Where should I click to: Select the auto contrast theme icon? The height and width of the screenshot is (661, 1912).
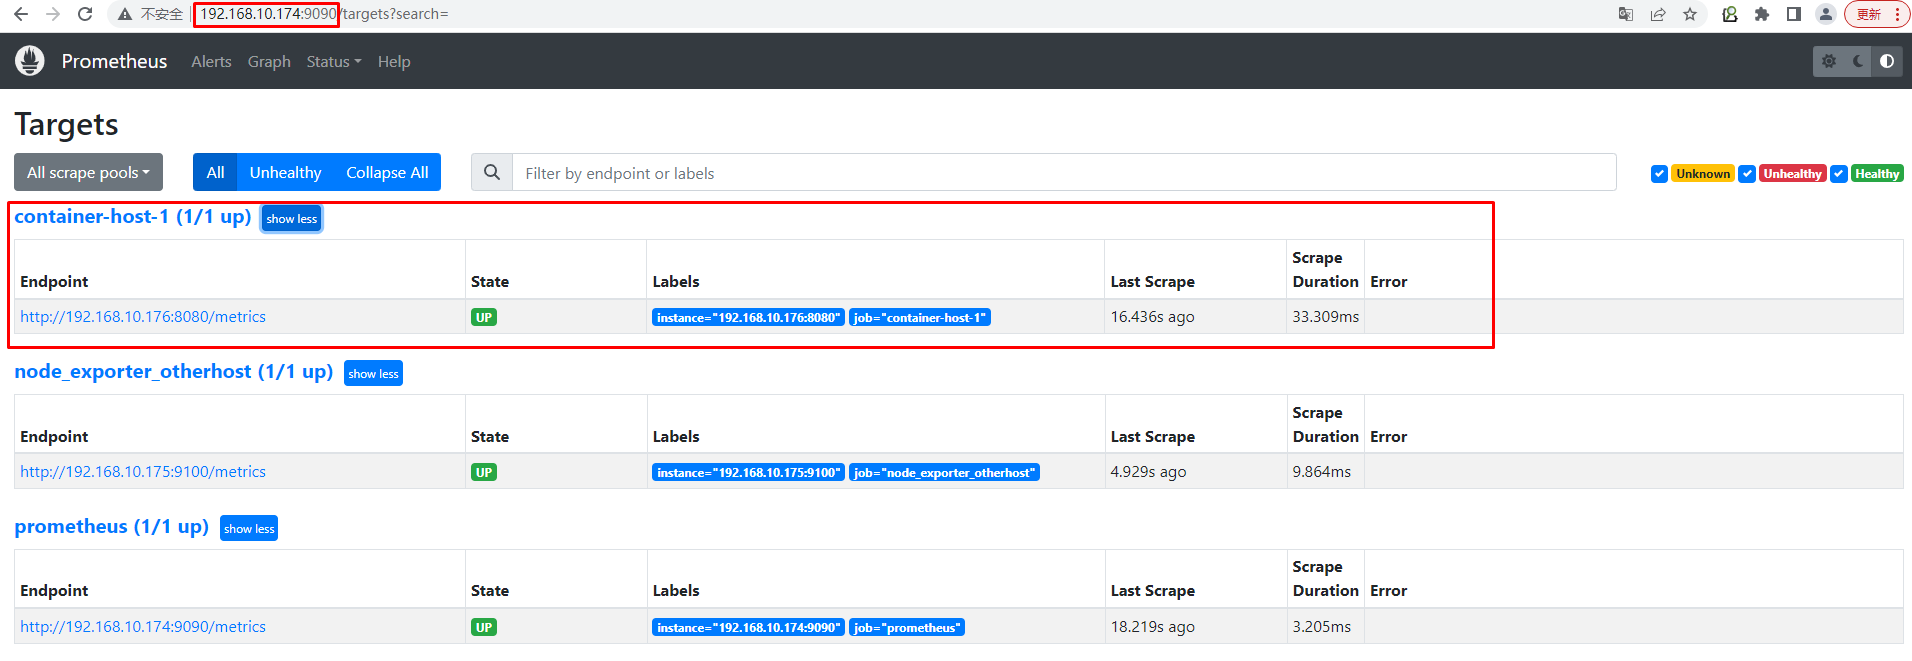point(1887,61)
